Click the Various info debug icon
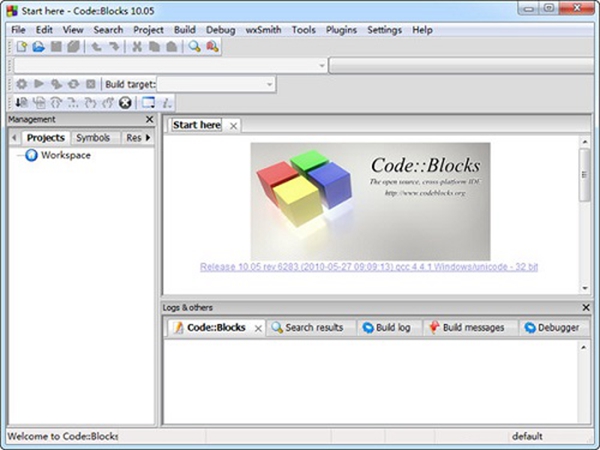 point(166,102)
